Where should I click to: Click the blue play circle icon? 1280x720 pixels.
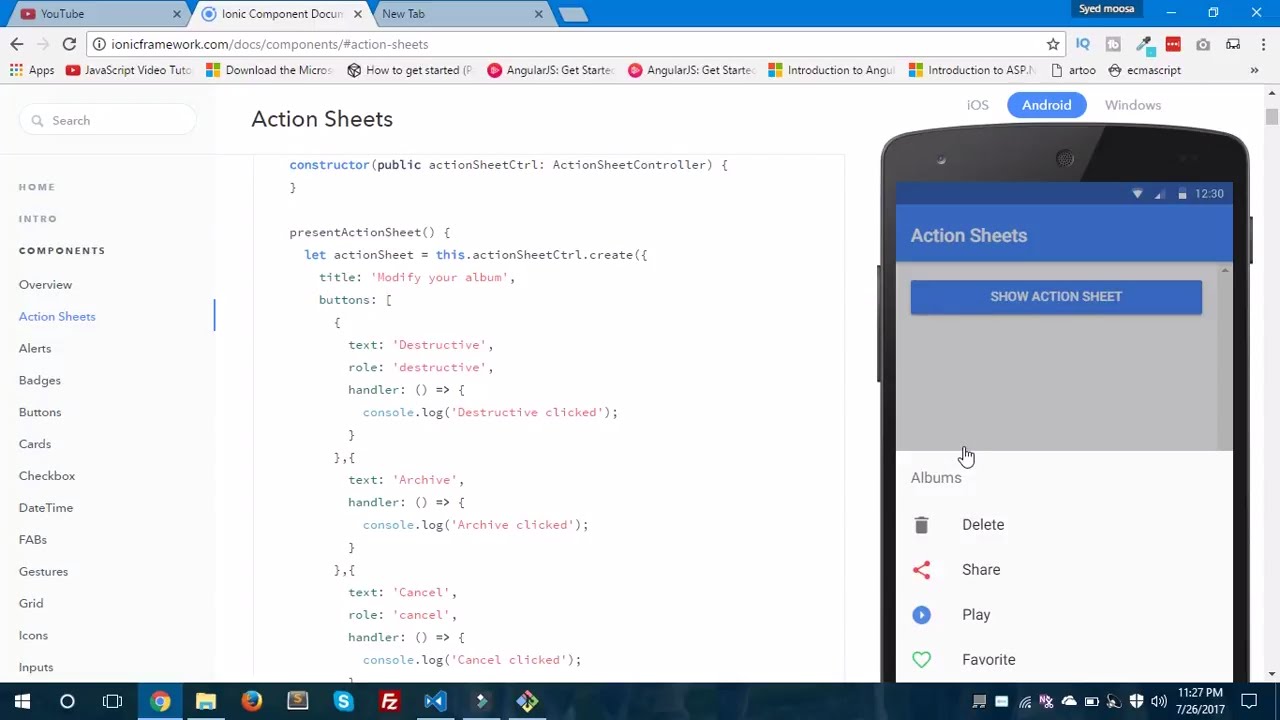[x=921, y=615]
